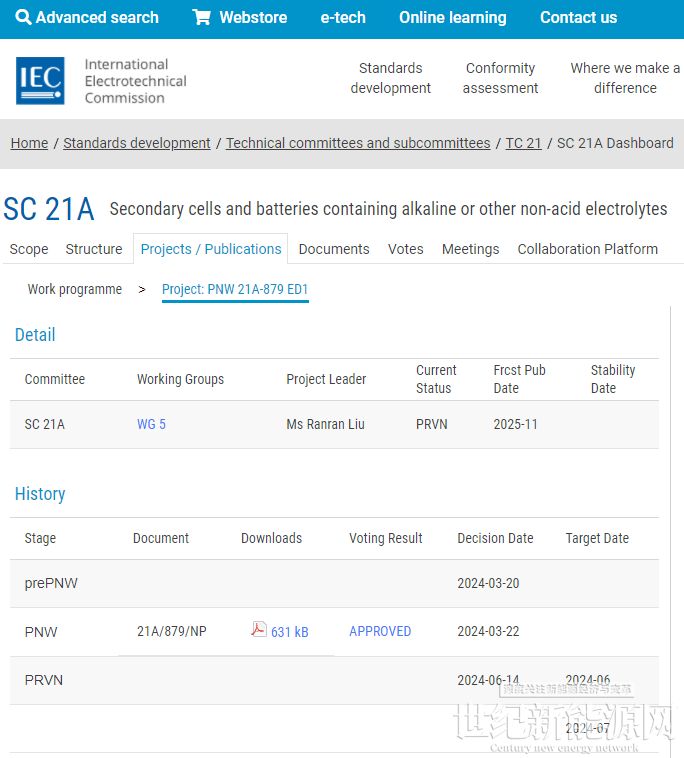This screenshot has height=758, width=684.
Task: Select the Structure tab
Action: (94, 249)
